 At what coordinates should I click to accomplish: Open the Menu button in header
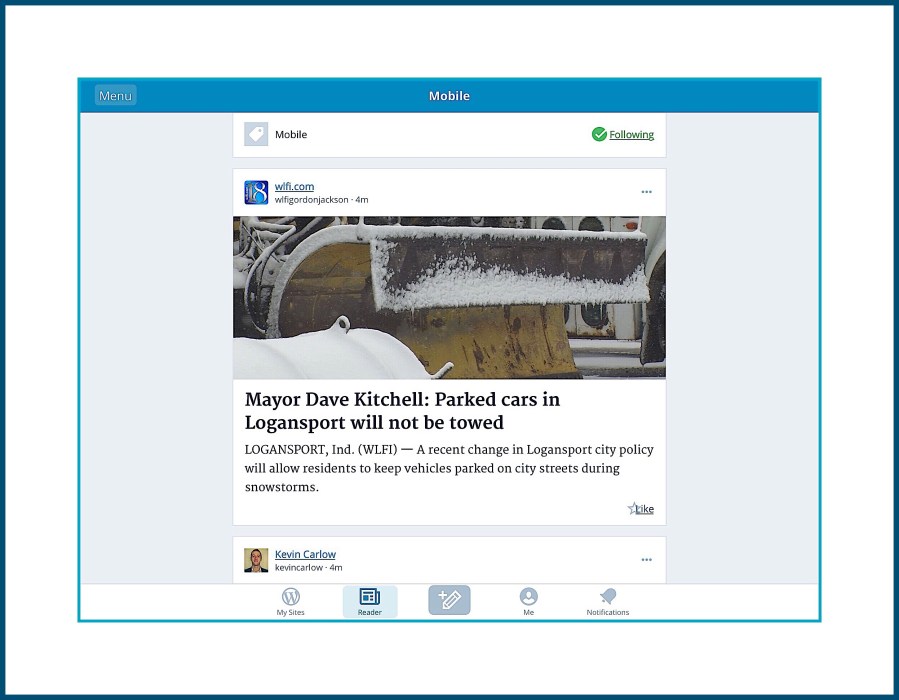point(115,96)
